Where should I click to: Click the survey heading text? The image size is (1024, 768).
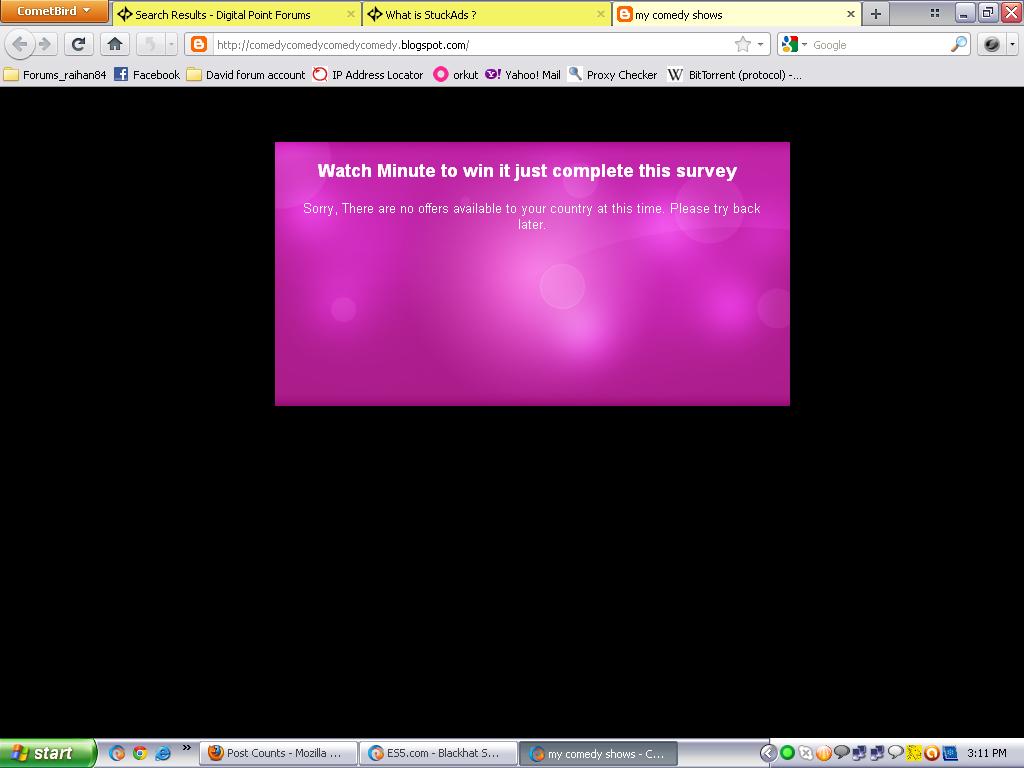pos(527,170)
